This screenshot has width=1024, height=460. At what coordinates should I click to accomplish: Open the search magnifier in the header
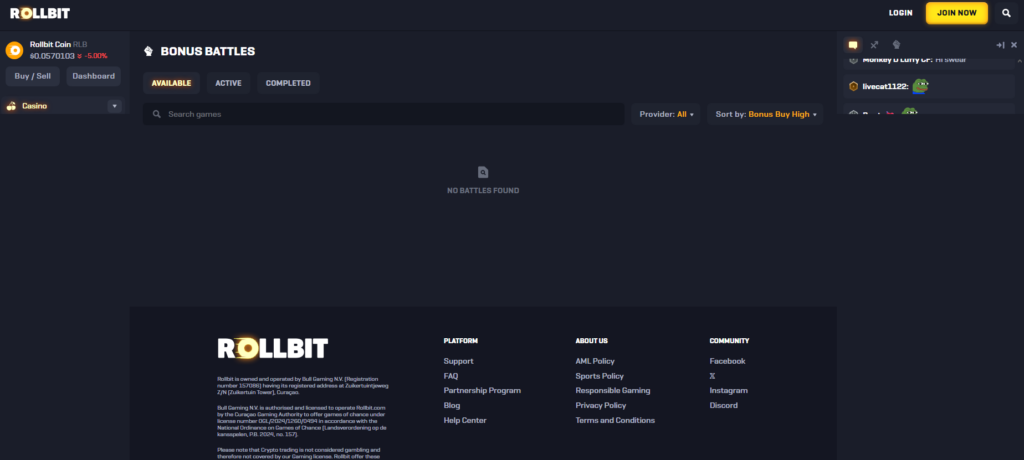tap(1006, 13)
